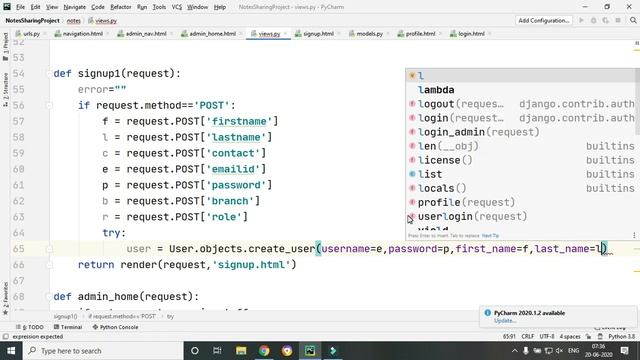Click the Run triangle icon in toolbar
Screen dimensions: 640x360
(x=581, y=20)
